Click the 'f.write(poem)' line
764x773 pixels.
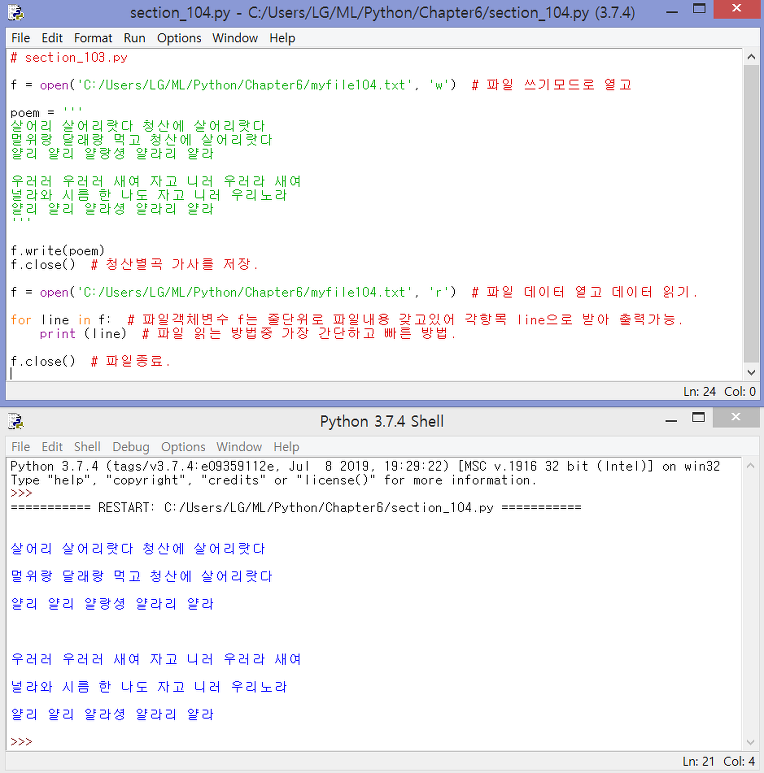(x=57, y=250)
